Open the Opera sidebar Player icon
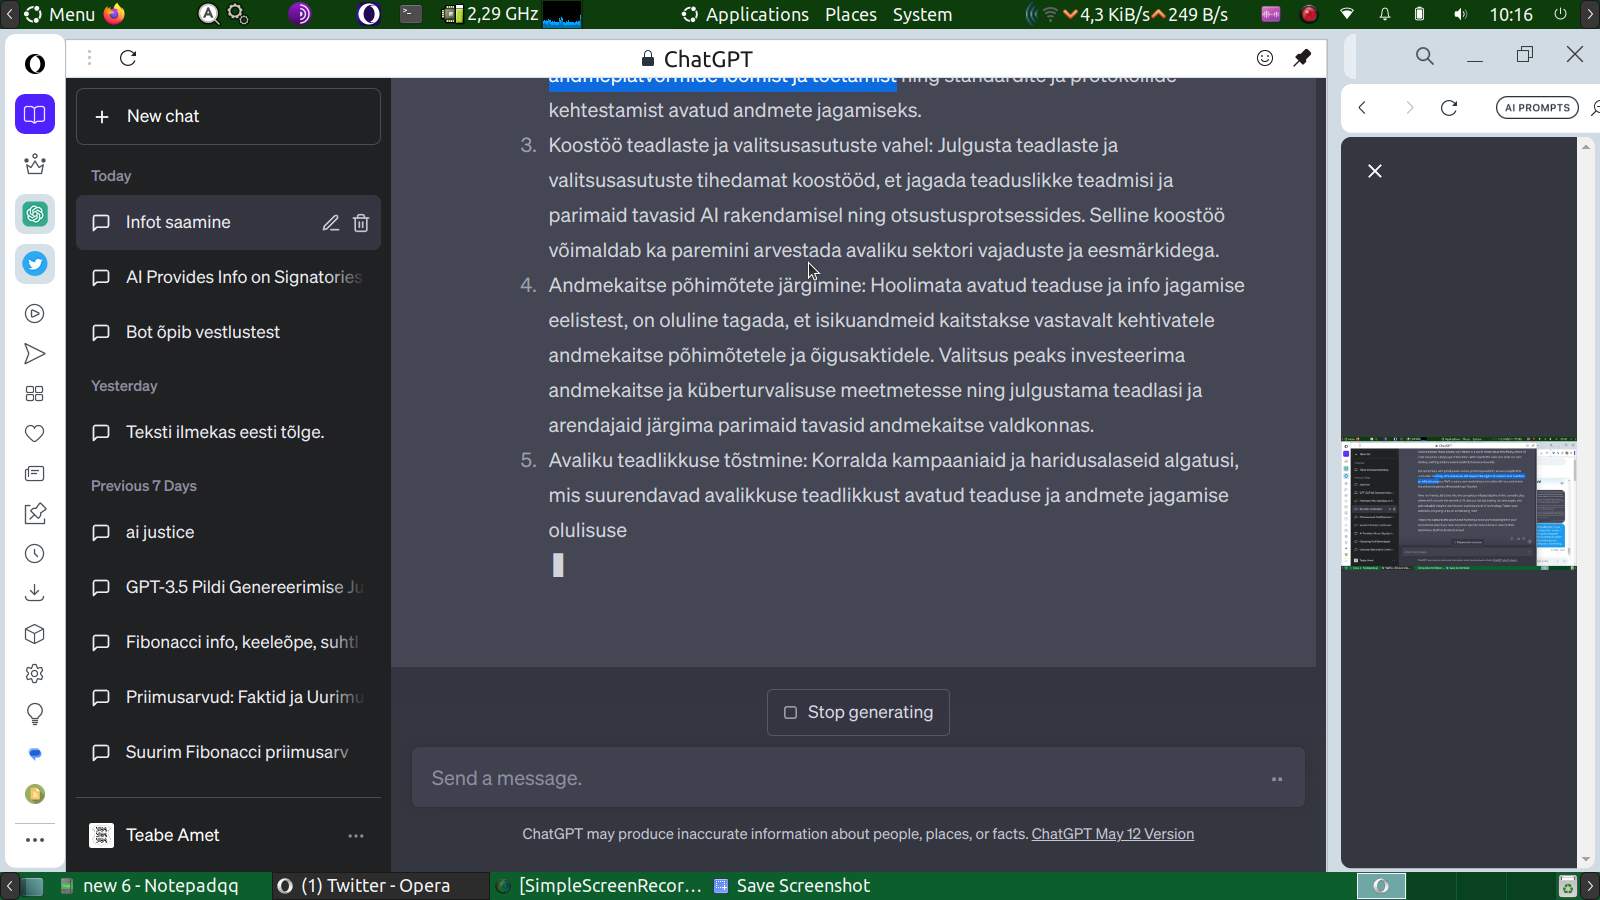 click(35, 314)
